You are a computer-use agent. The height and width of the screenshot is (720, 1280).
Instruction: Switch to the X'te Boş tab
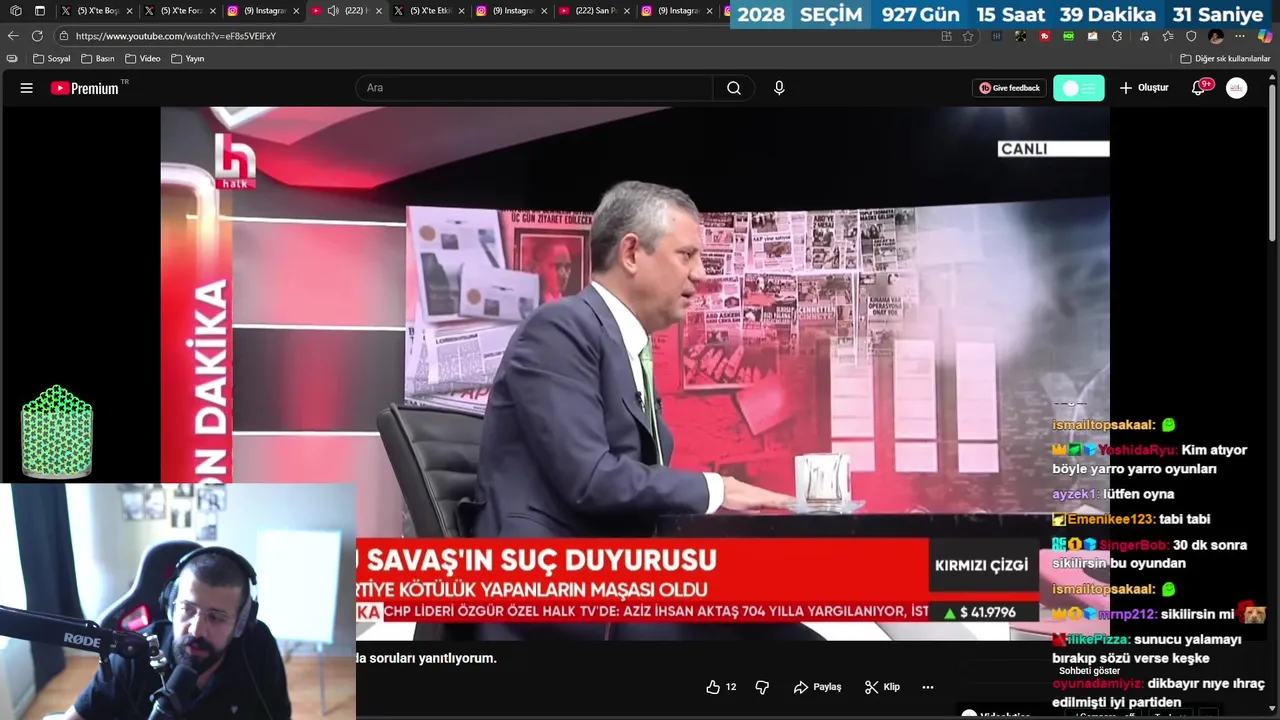(98, 11)
